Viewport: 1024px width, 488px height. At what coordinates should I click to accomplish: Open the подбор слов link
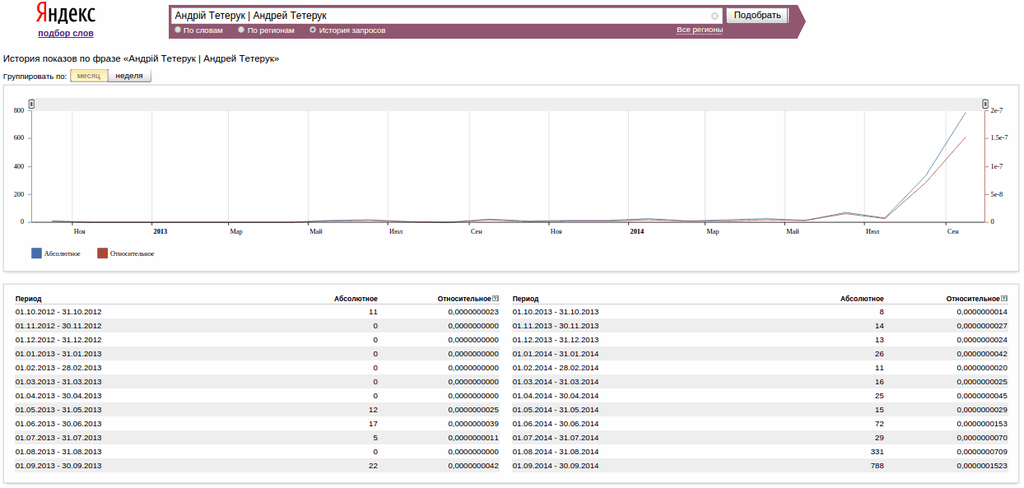tap(65, 33)
